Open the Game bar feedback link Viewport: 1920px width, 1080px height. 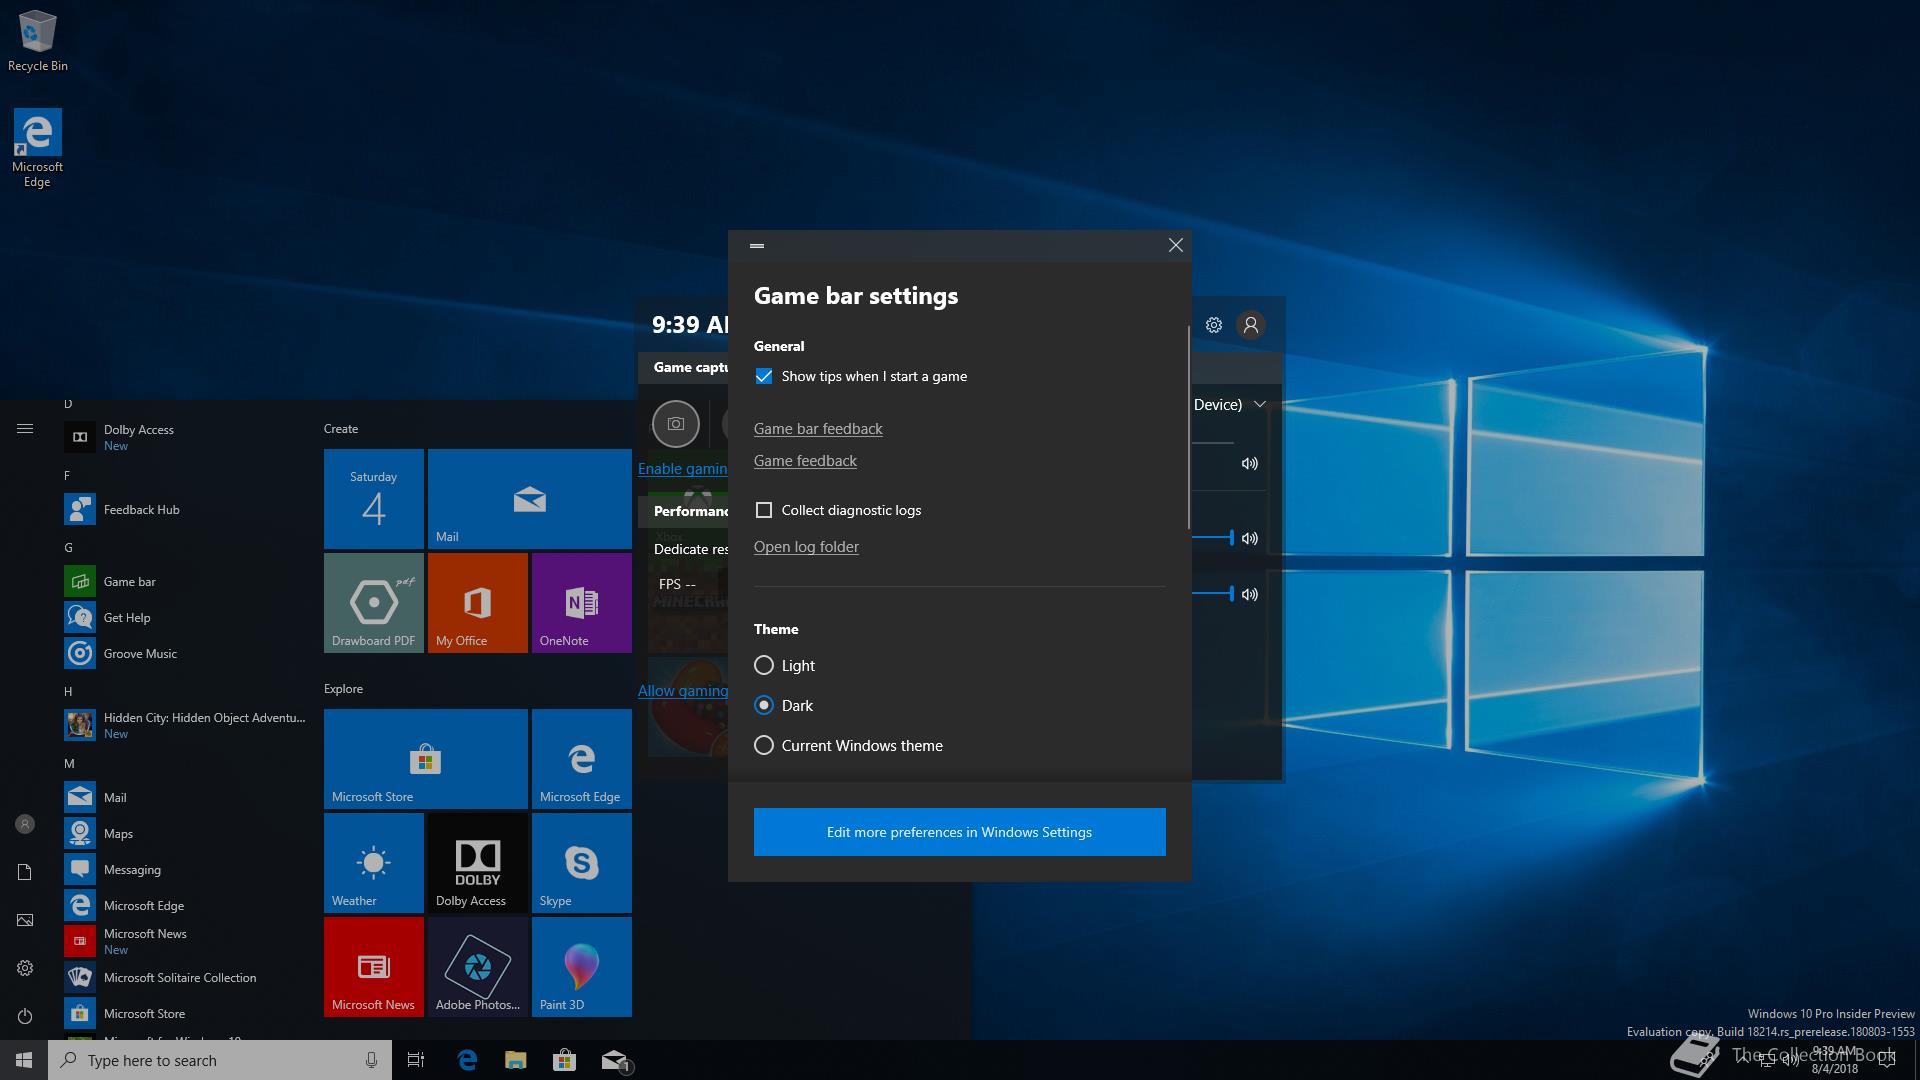click(818, 429)
